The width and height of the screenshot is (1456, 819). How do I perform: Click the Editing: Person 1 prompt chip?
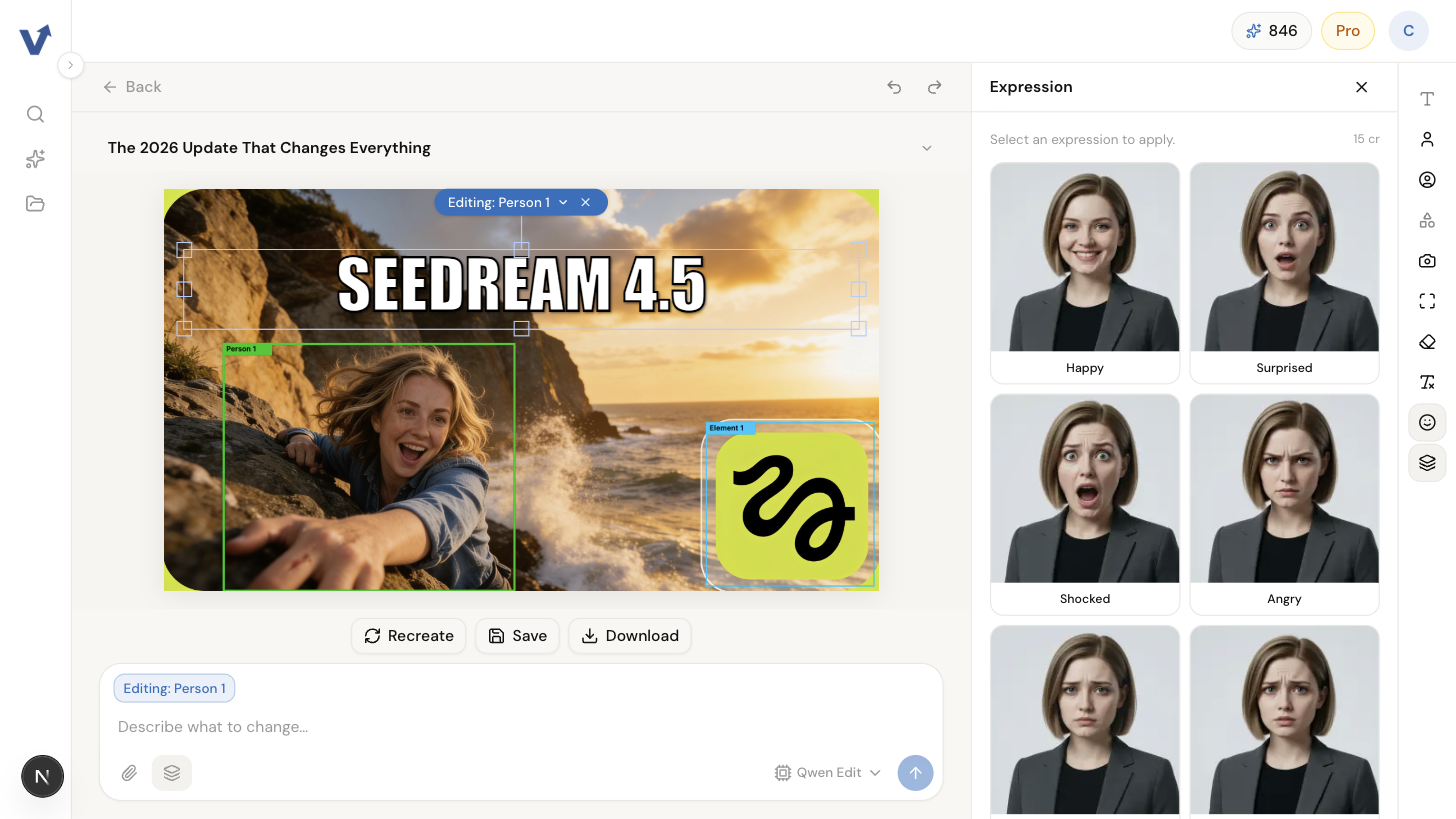(x=174, y=688)
